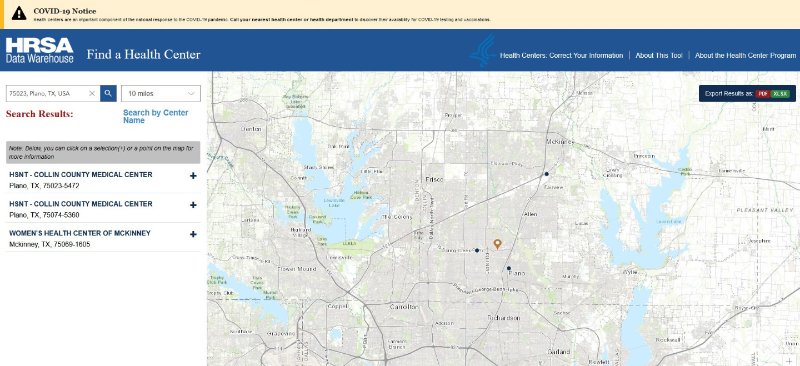The image size is (800, 366).
Task: Expand the HSNT 75074-5360 result plus icon
Action: [x=193, y=205]
